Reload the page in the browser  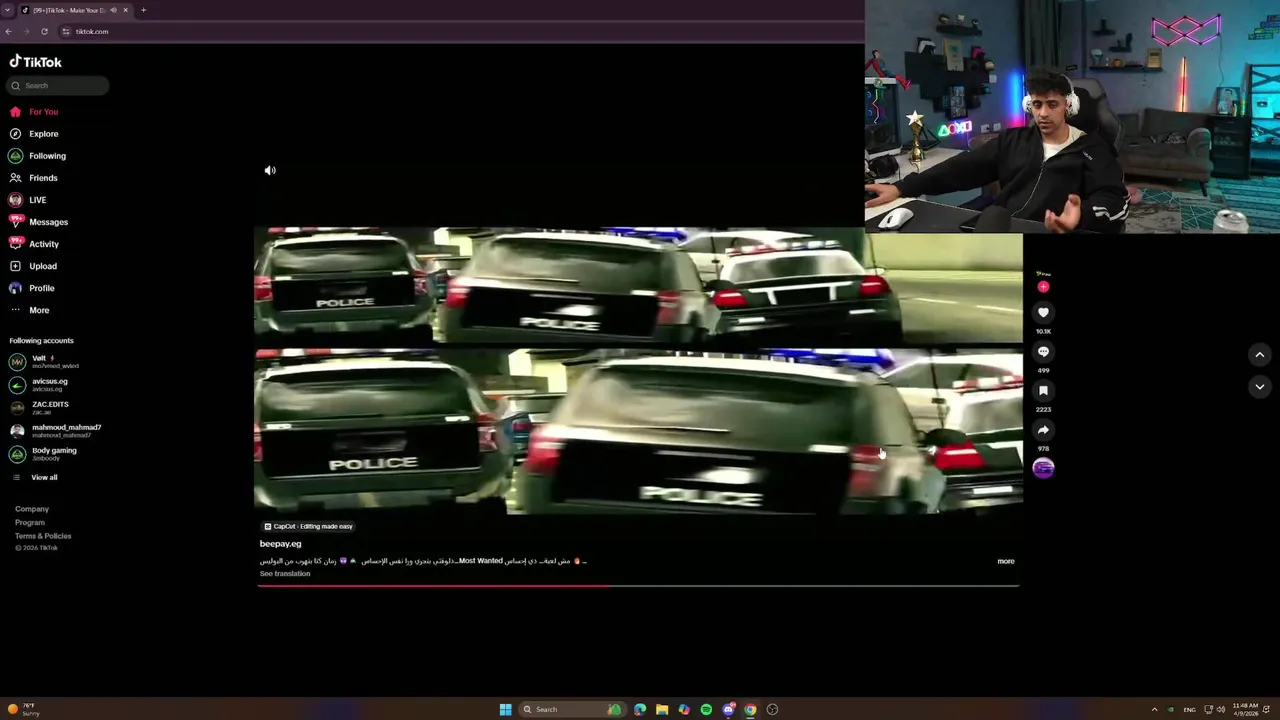click(x=44, y=31)
